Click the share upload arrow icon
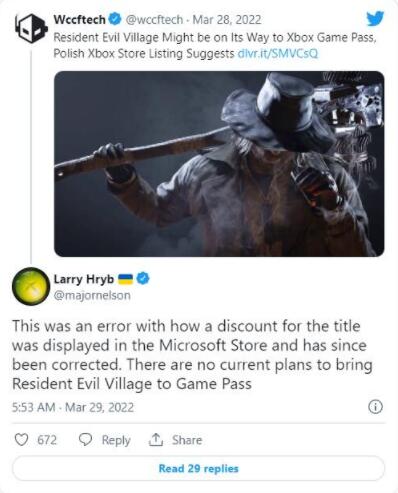This screenshot has width=398, height=493. pos(156,440)
